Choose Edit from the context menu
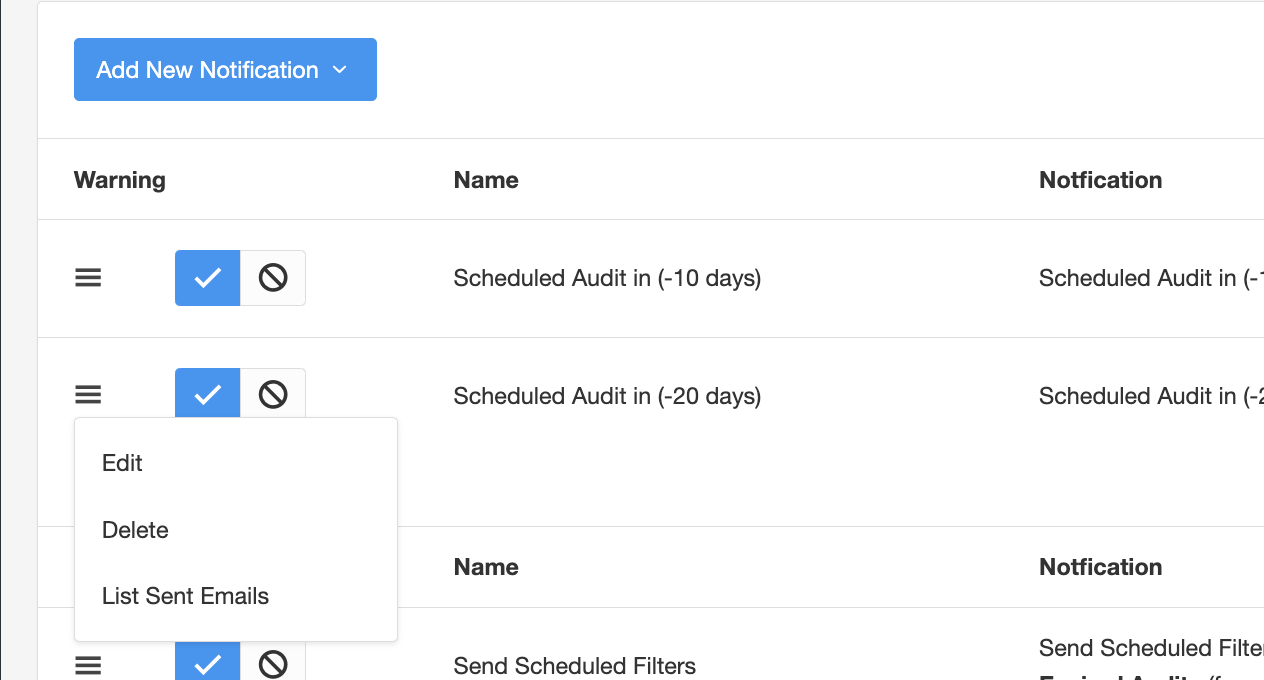This screenshot has height=680, width=1264. pyautogui.click(x=236, y=463)
